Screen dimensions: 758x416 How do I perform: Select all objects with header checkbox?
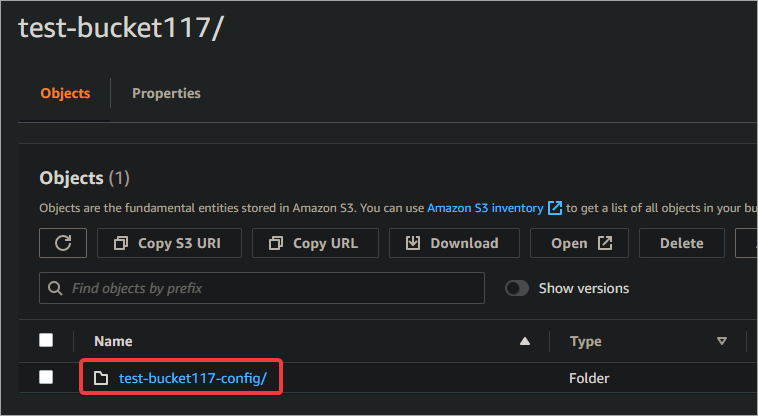(46, 340)
